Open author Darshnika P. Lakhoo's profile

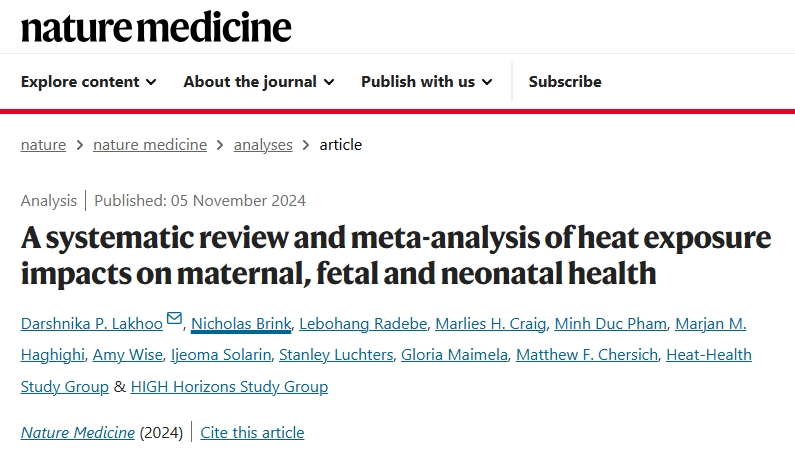click(x=92, y=323)
